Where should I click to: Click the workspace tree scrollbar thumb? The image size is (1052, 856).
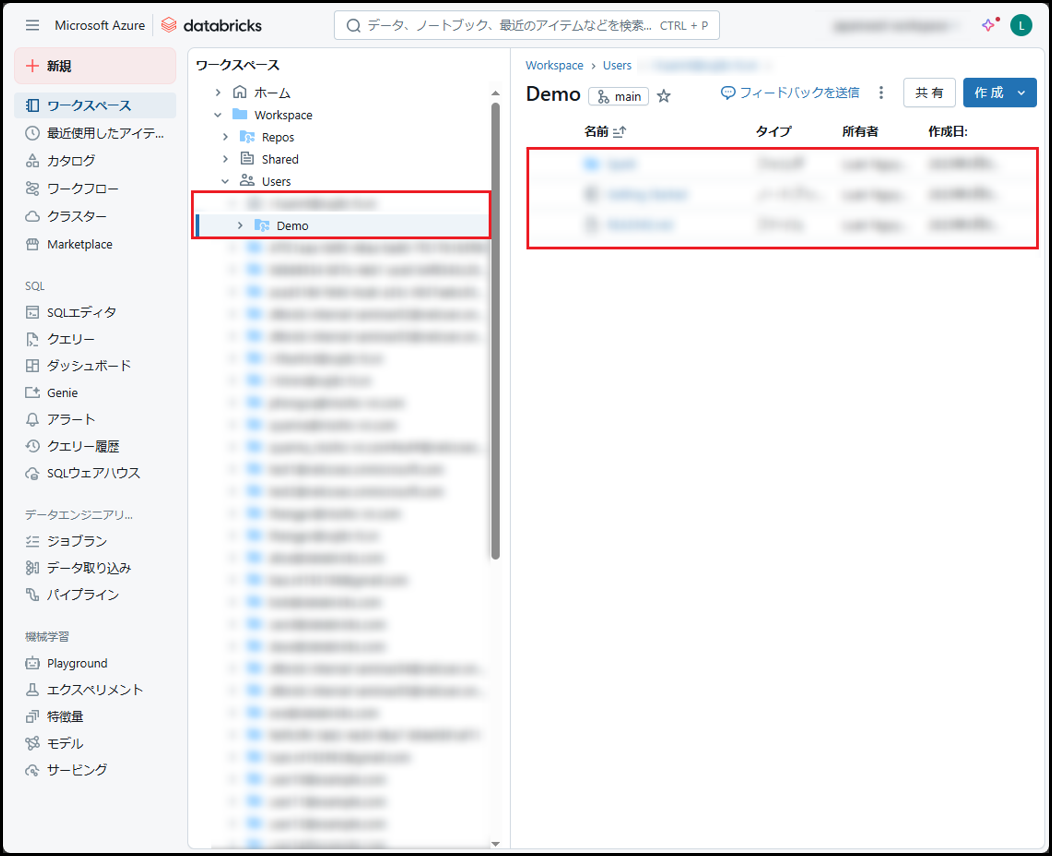coord(495,330)
